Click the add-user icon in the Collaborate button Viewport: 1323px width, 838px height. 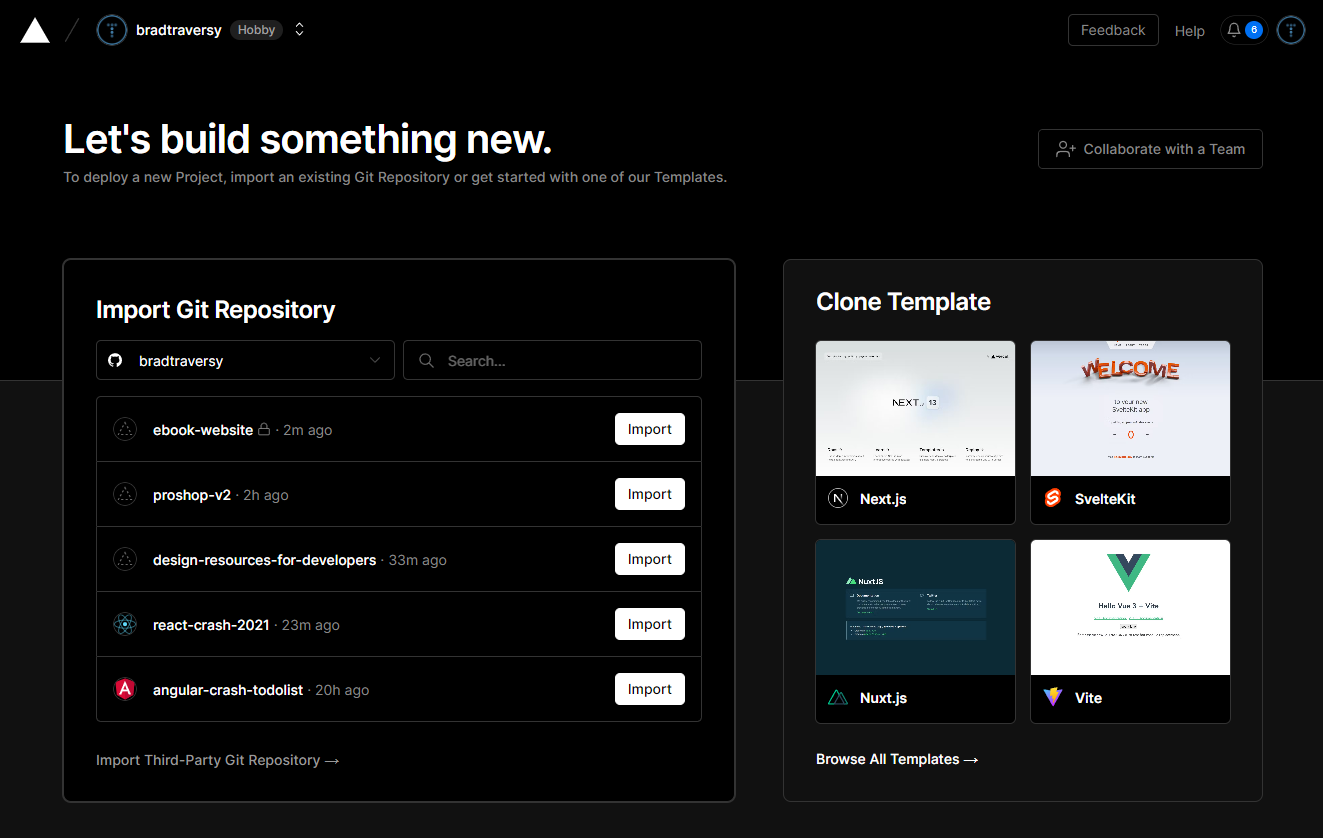pos(1066,149)
